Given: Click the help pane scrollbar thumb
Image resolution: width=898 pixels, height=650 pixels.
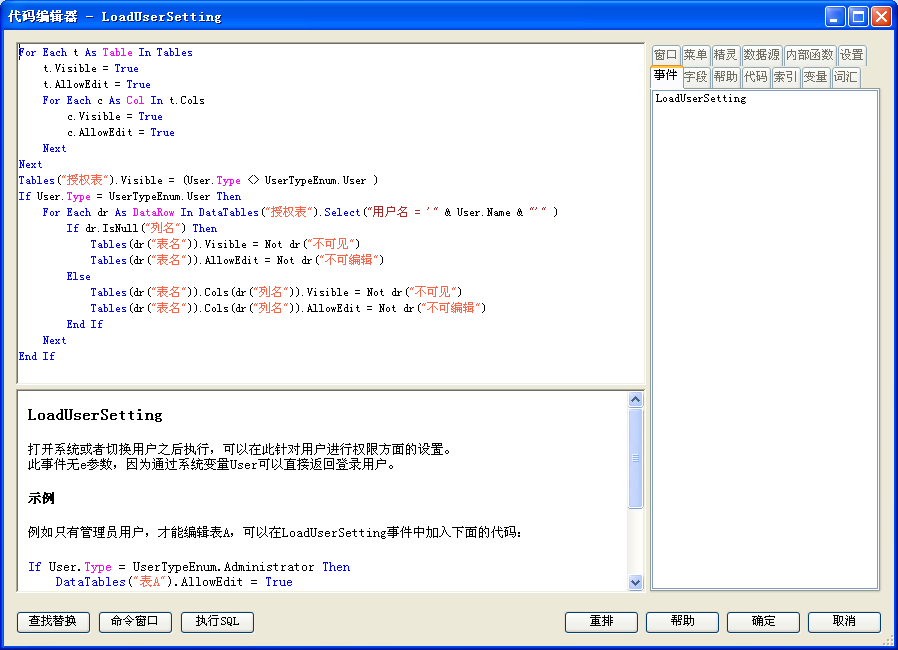Looking at the screenshot, I should tap(635, 458).
